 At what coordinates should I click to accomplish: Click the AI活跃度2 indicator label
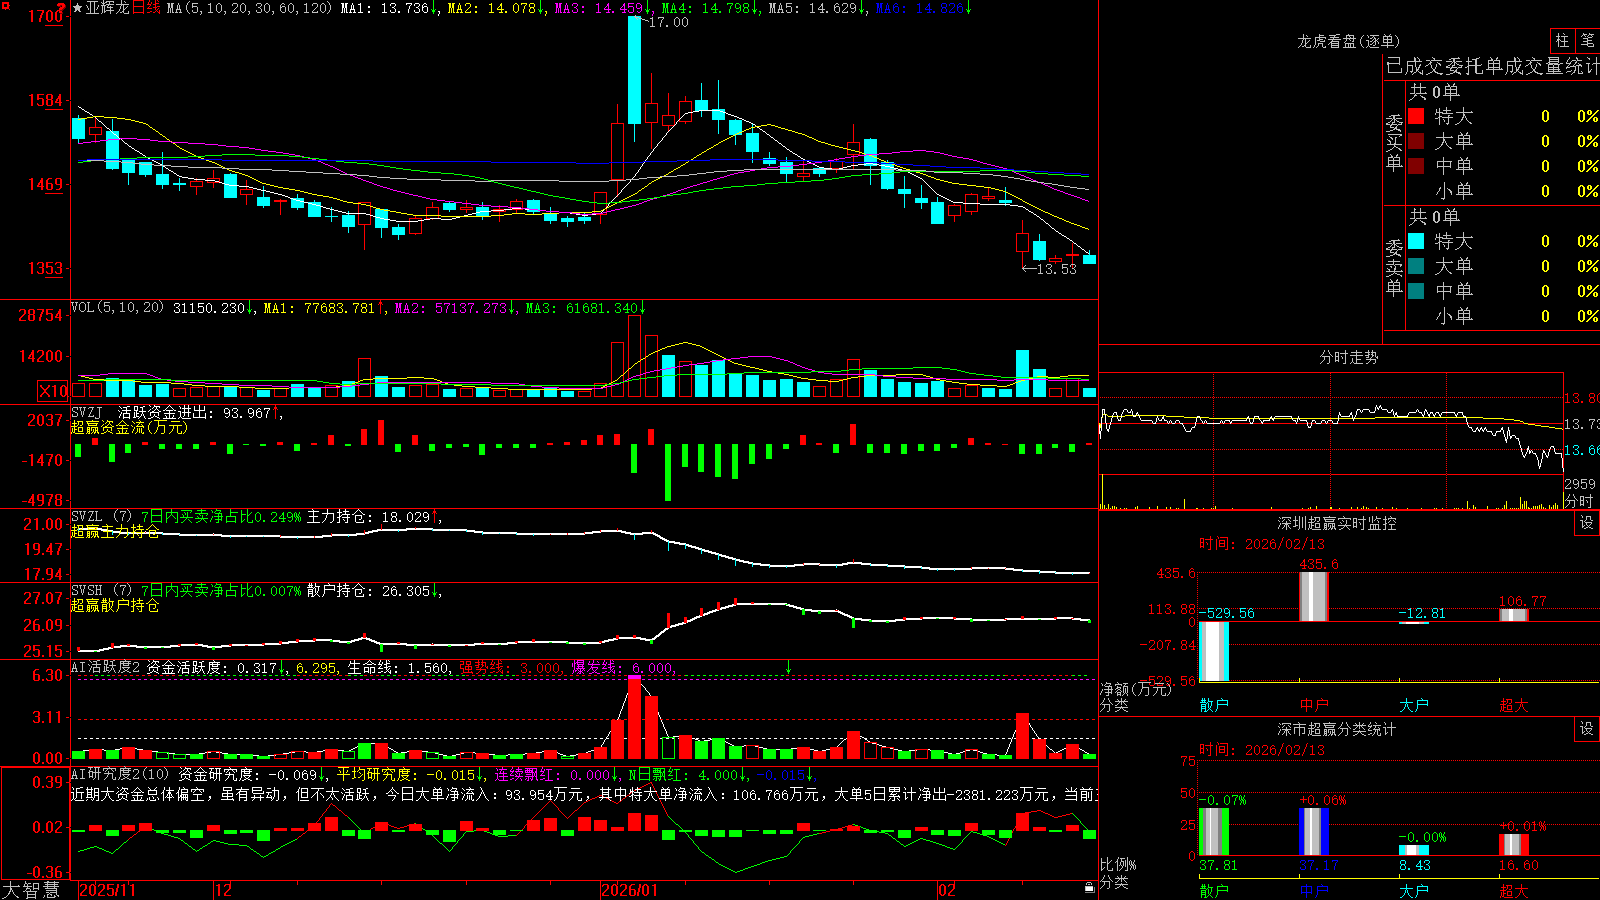[x=106, y=667]
